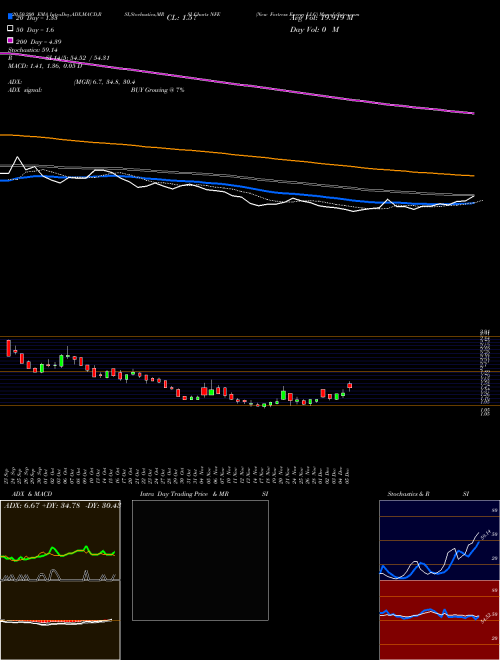Click the white 50 Day legend swatch
Image resolution: width=500 pixels, height=660 pixels.
click(x=10, y=29)
